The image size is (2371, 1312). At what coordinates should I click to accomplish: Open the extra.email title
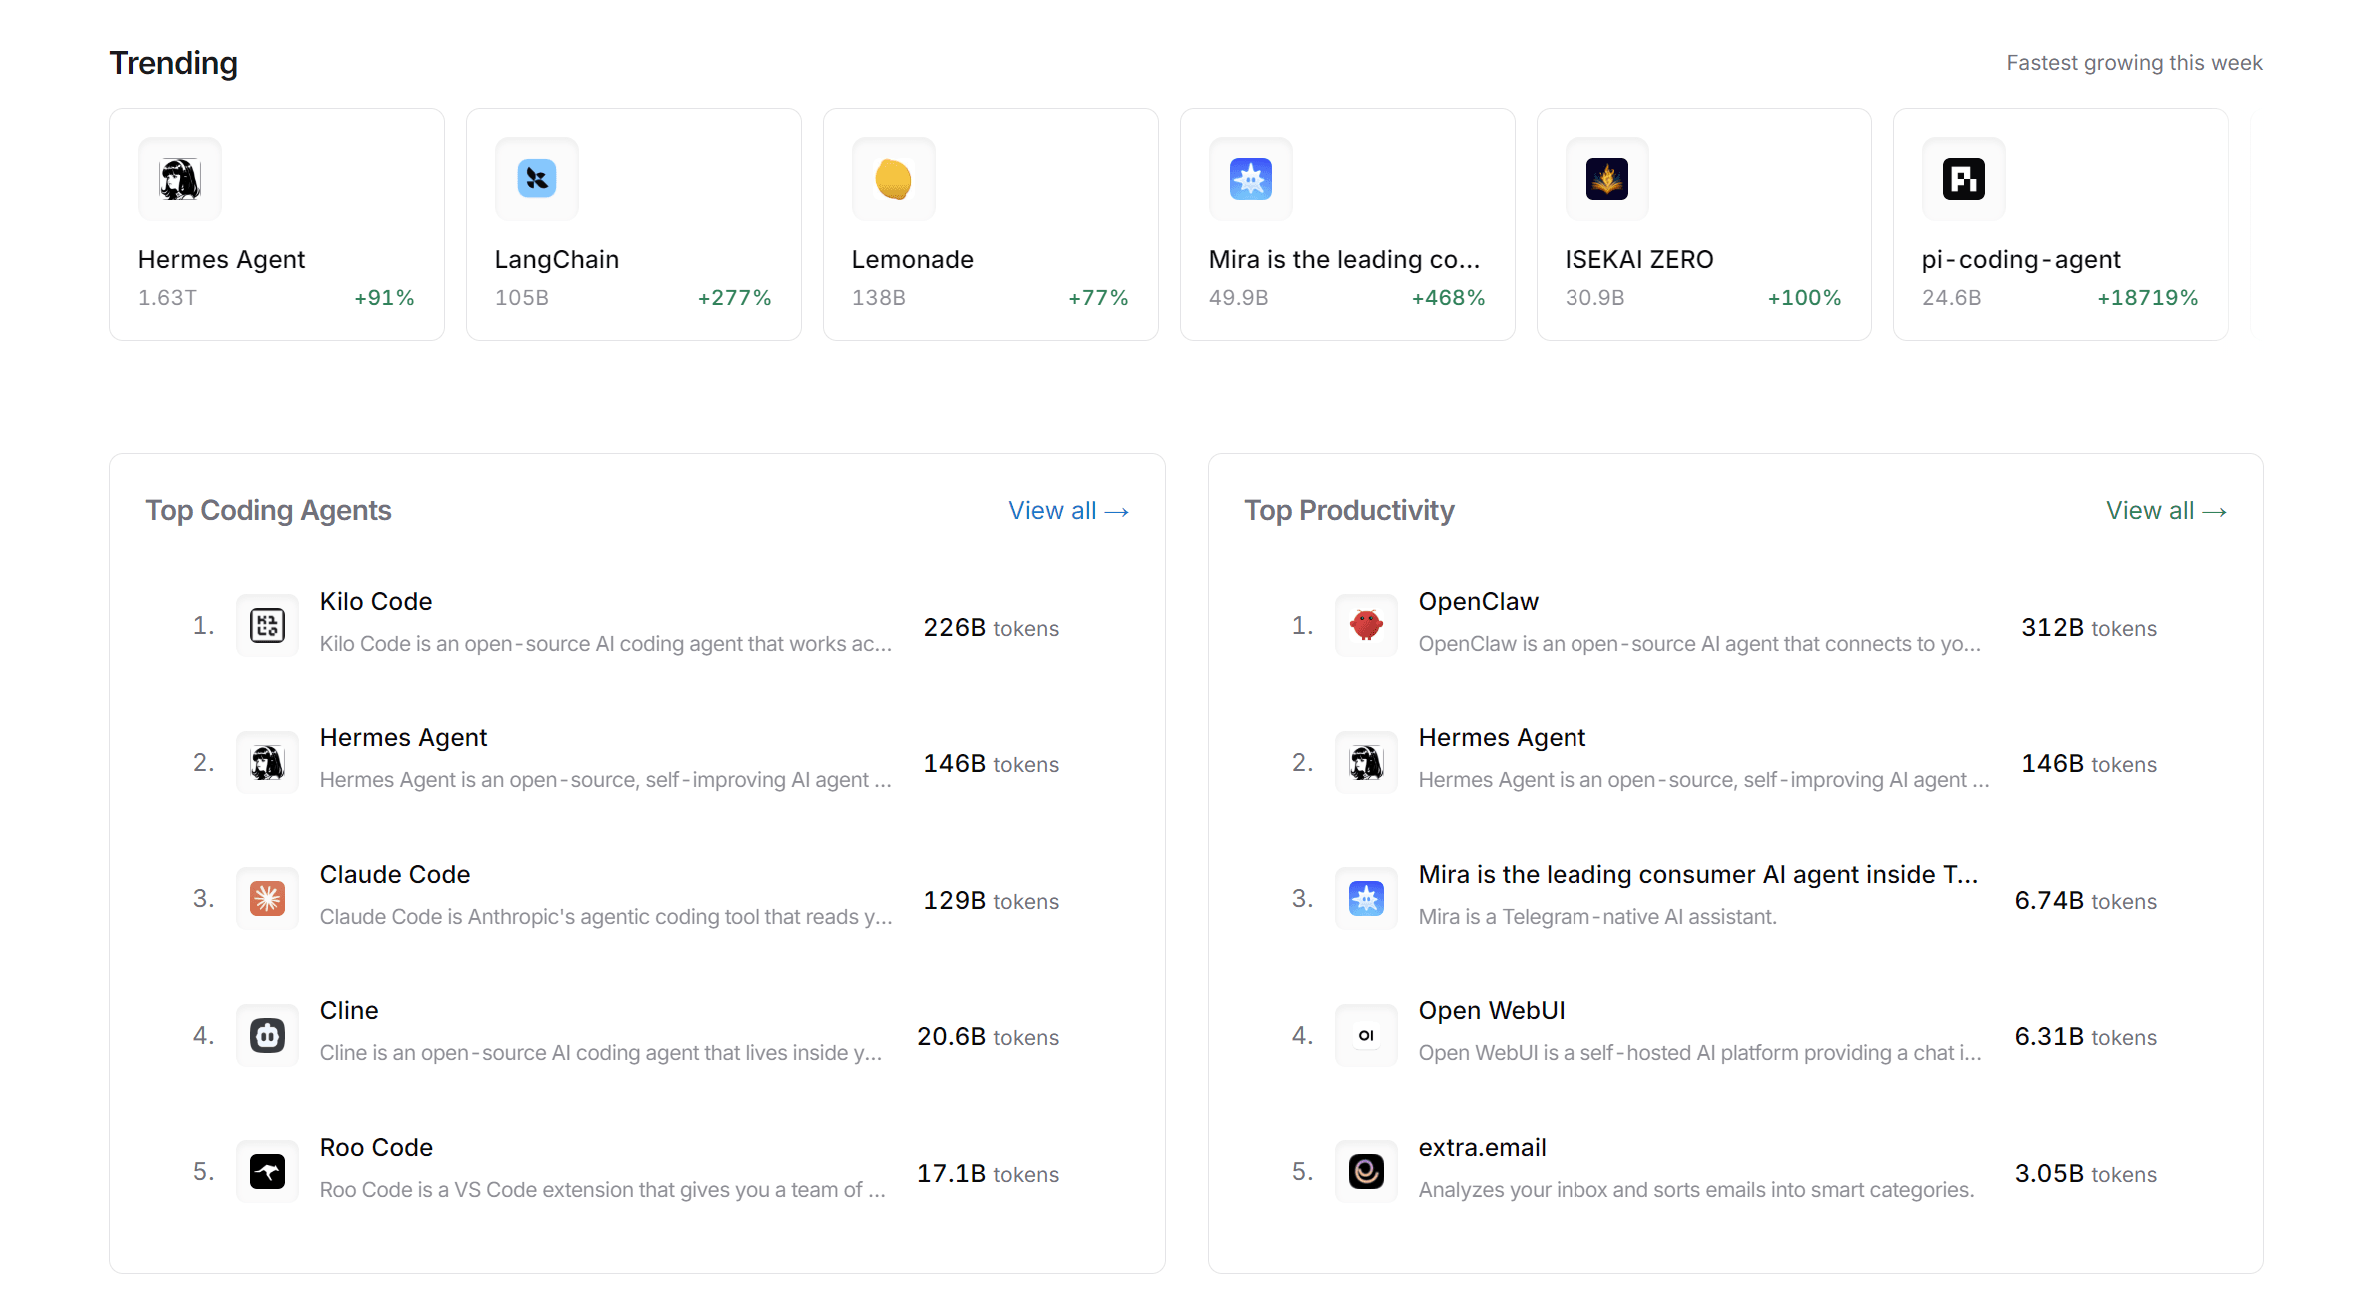pyautogui.click(x=1483, y=1148)
